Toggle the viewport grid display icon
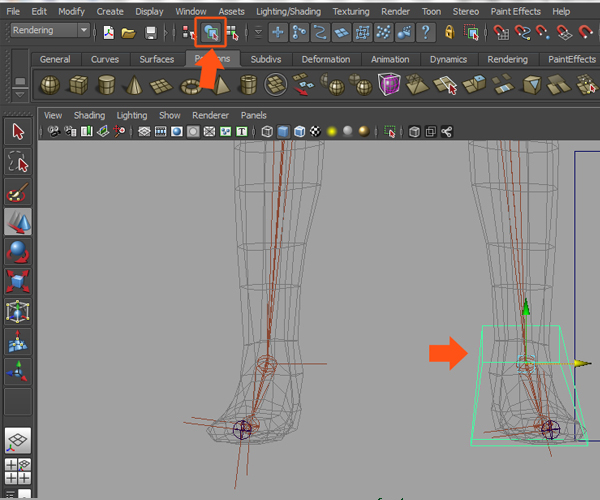 (x=144, y=132)
